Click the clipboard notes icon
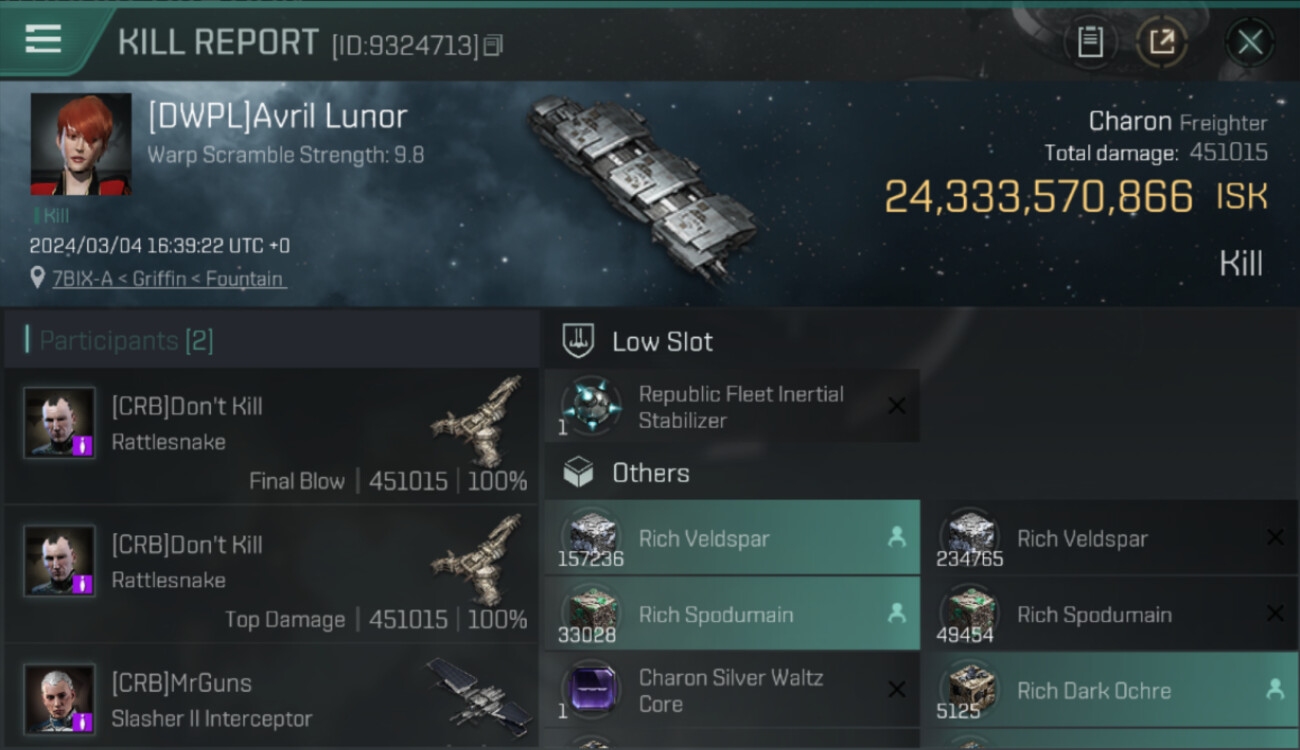1300x750 pixels. pyautogui.click(x=1090, y=42)
